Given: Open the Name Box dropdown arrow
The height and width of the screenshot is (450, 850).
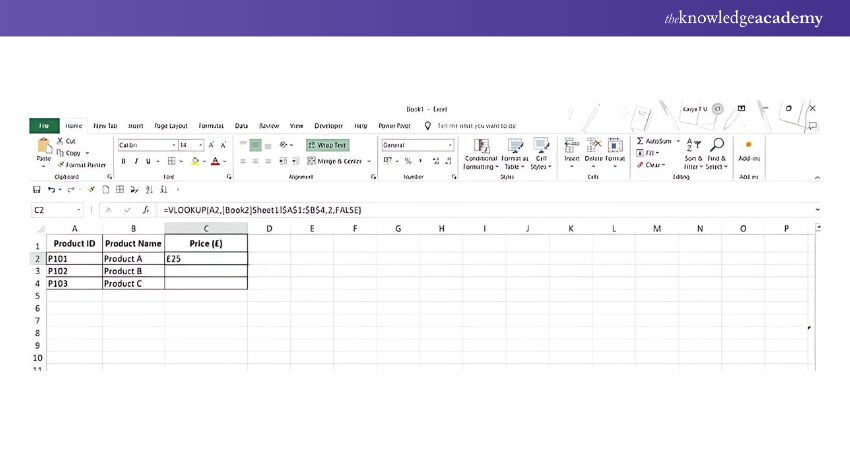Looking at the screenshot, I should 79,211.
